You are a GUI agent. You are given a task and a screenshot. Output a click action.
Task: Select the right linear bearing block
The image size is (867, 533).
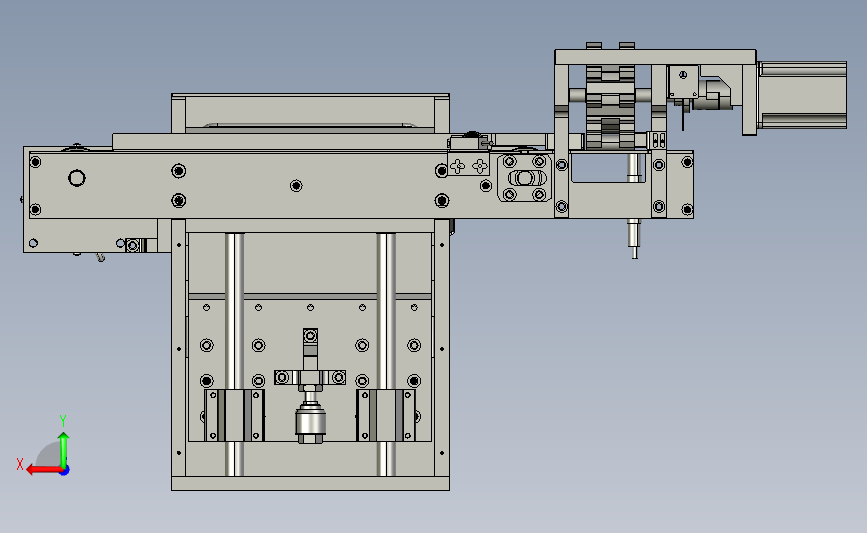point(386,415)
